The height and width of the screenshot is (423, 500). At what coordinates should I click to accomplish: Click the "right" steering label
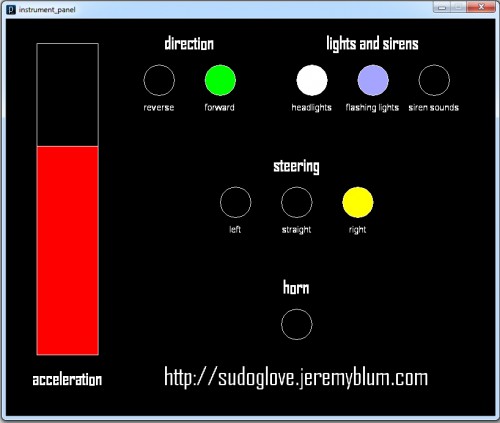coord(357,230)
